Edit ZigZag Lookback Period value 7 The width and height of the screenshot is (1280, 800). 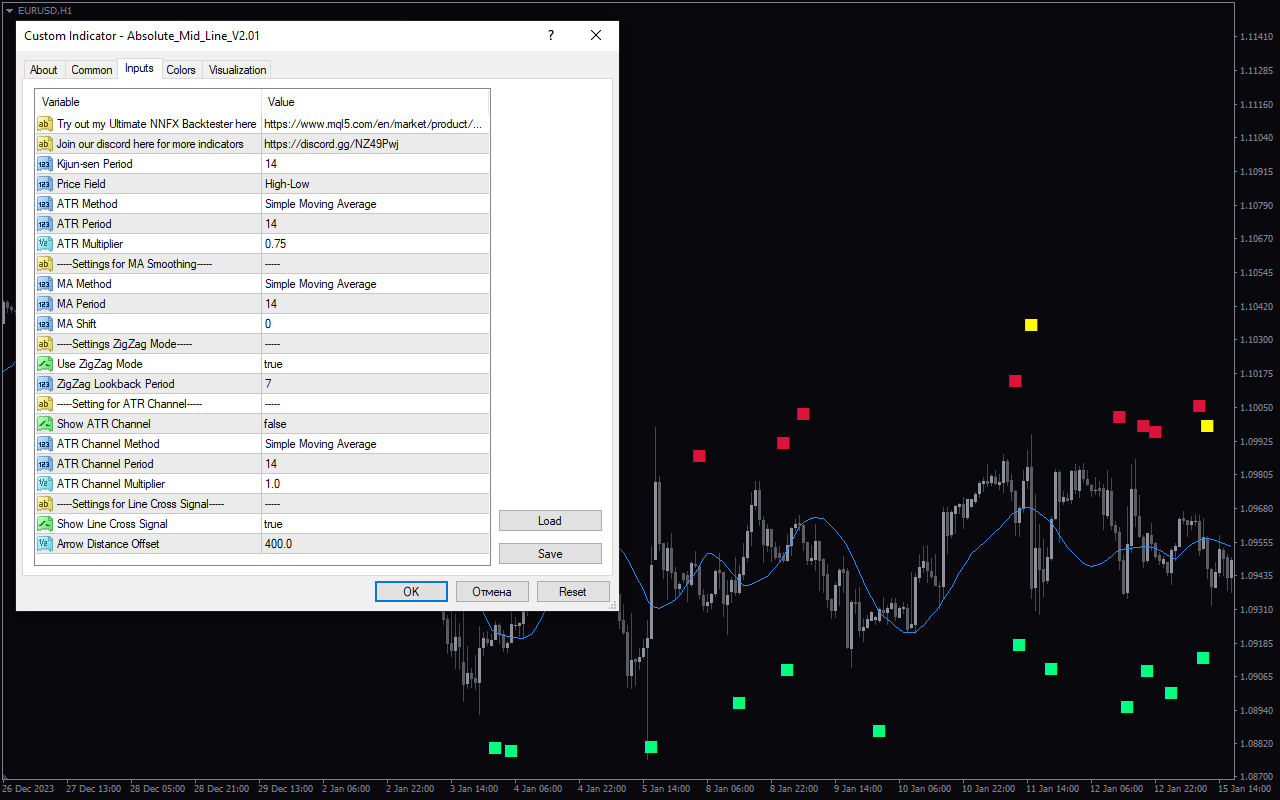[375, 384]
